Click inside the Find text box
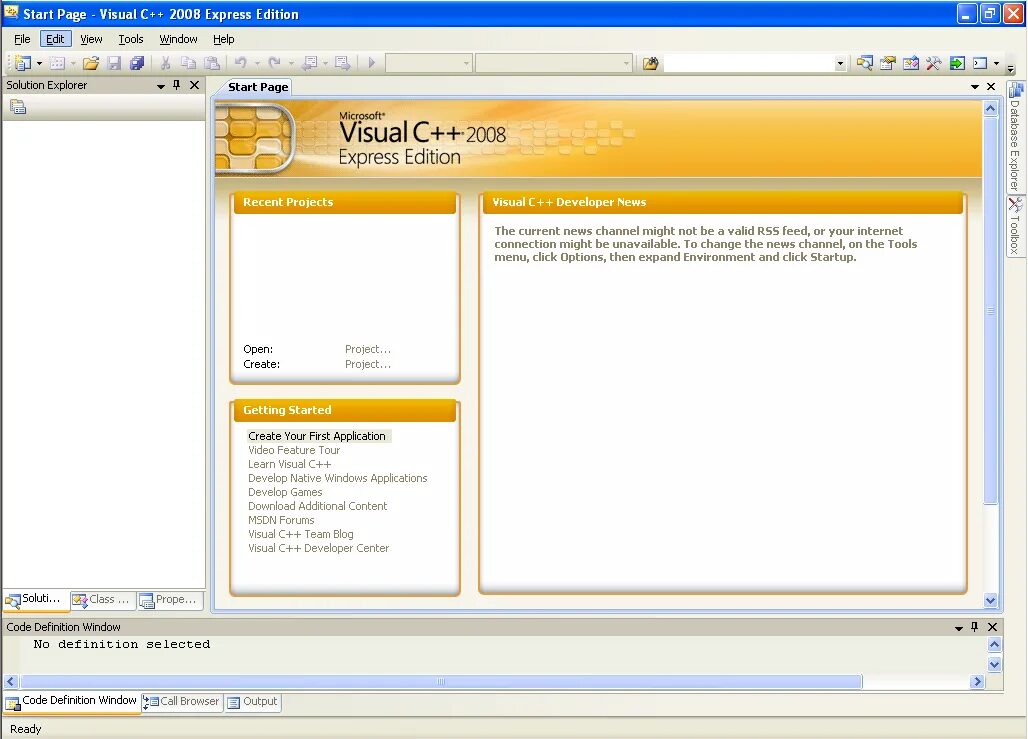 click(x=749, y=64)
